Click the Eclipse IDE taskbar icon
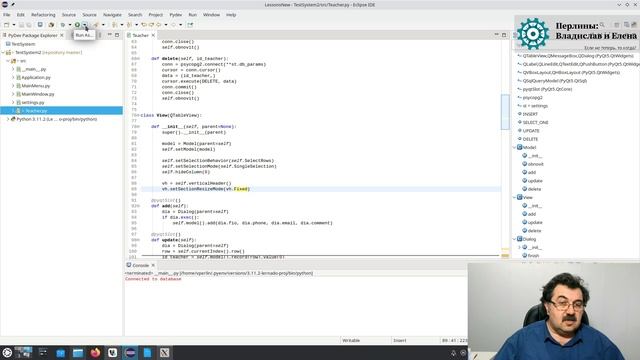Image resolution: width=640 pixels, height=360 pixels. (x=131, y=353)
